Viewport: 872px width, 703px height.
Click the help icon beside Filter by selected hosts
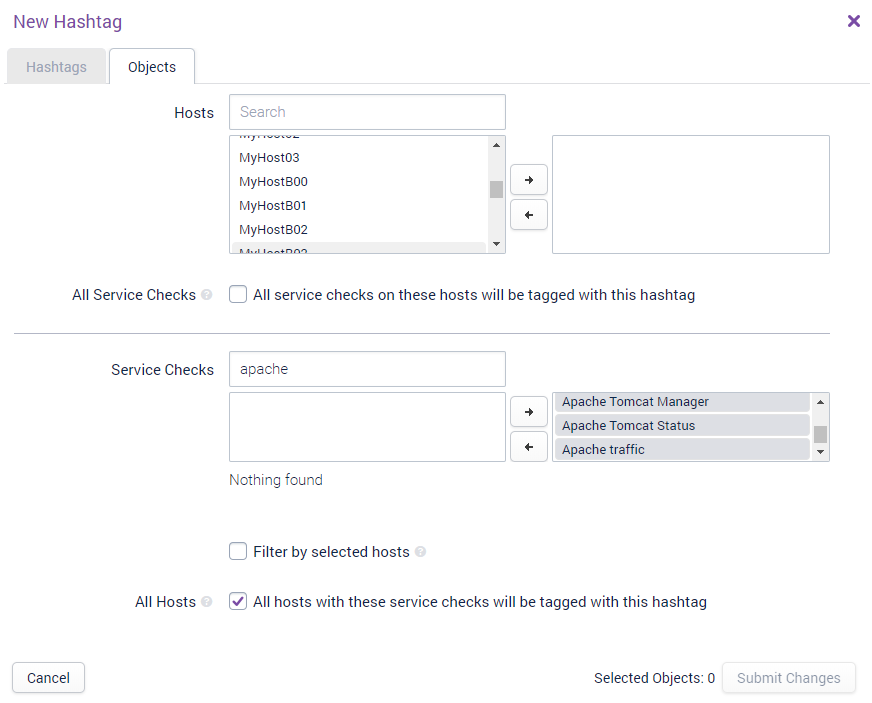[421, 552]
